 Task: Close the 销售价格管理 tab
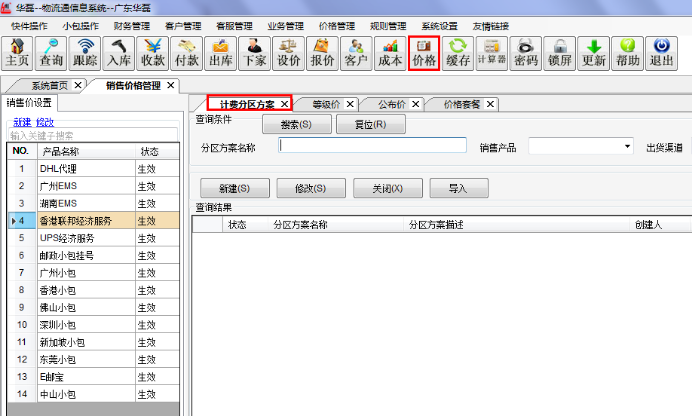coord(170,86)
